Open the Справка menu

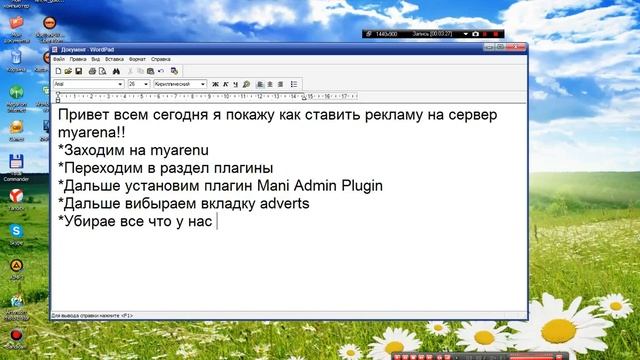click(x=160, y=59)
